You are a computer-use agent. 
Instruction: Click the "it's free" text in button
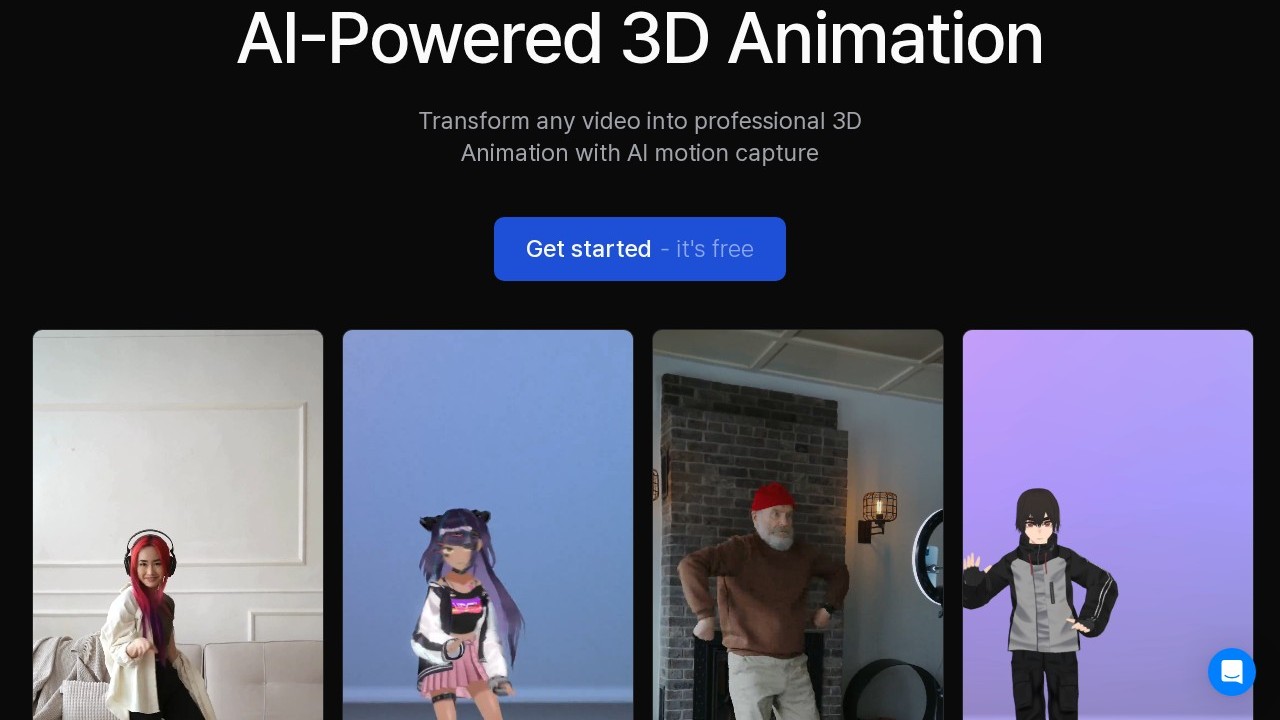(x=714, y=249)
